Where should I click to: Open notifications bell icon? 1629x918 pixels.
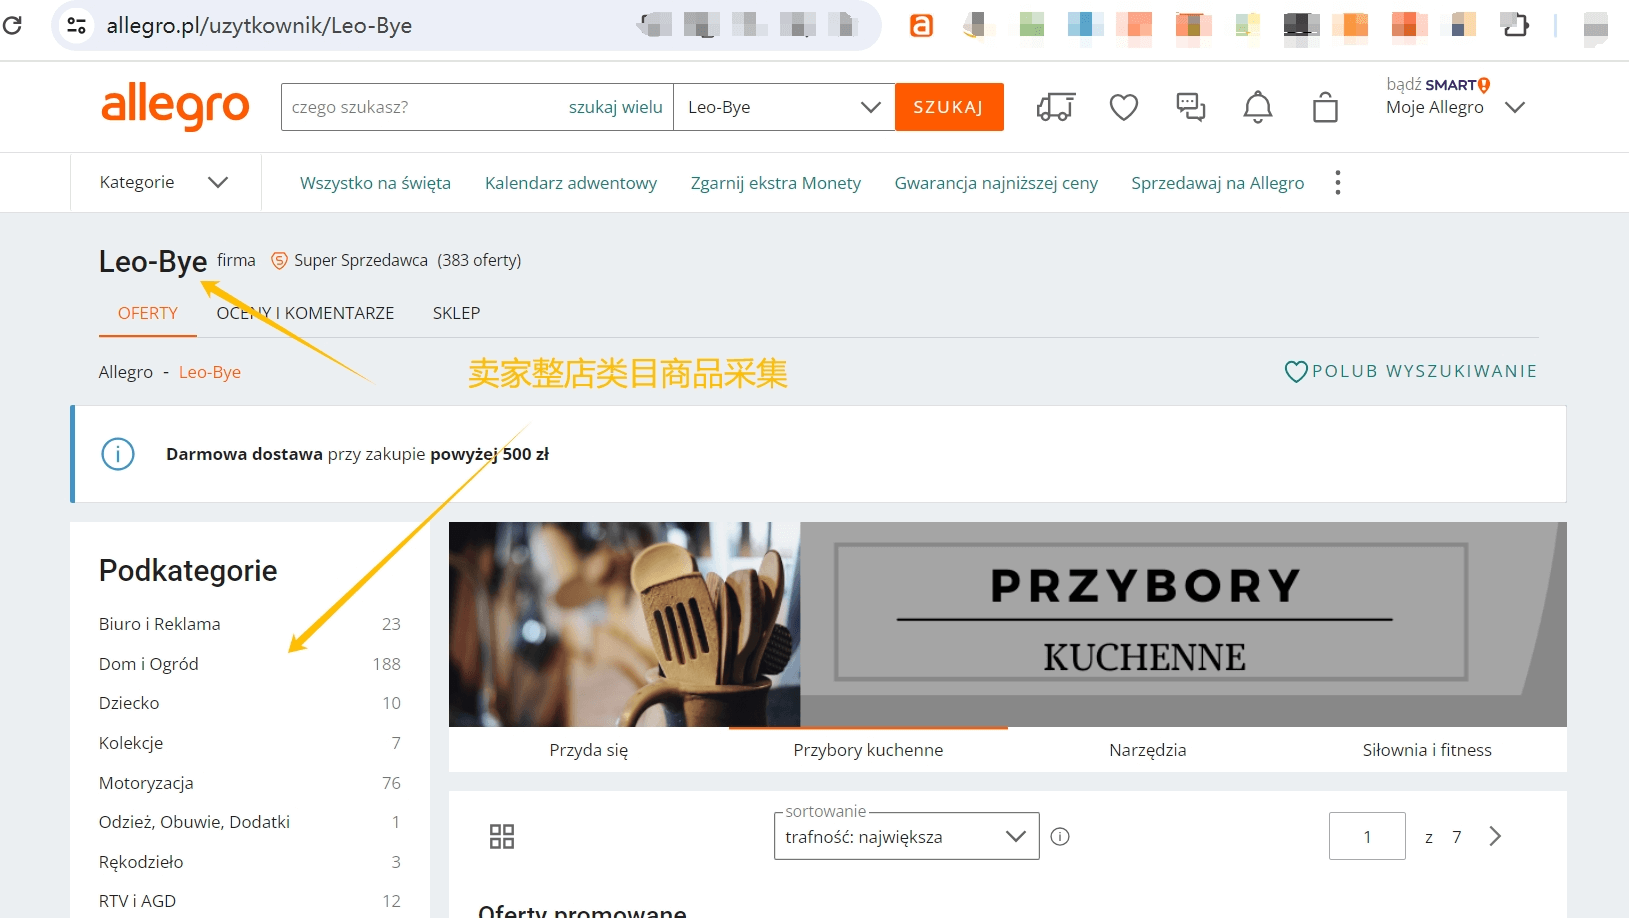tap(1258, 106)
